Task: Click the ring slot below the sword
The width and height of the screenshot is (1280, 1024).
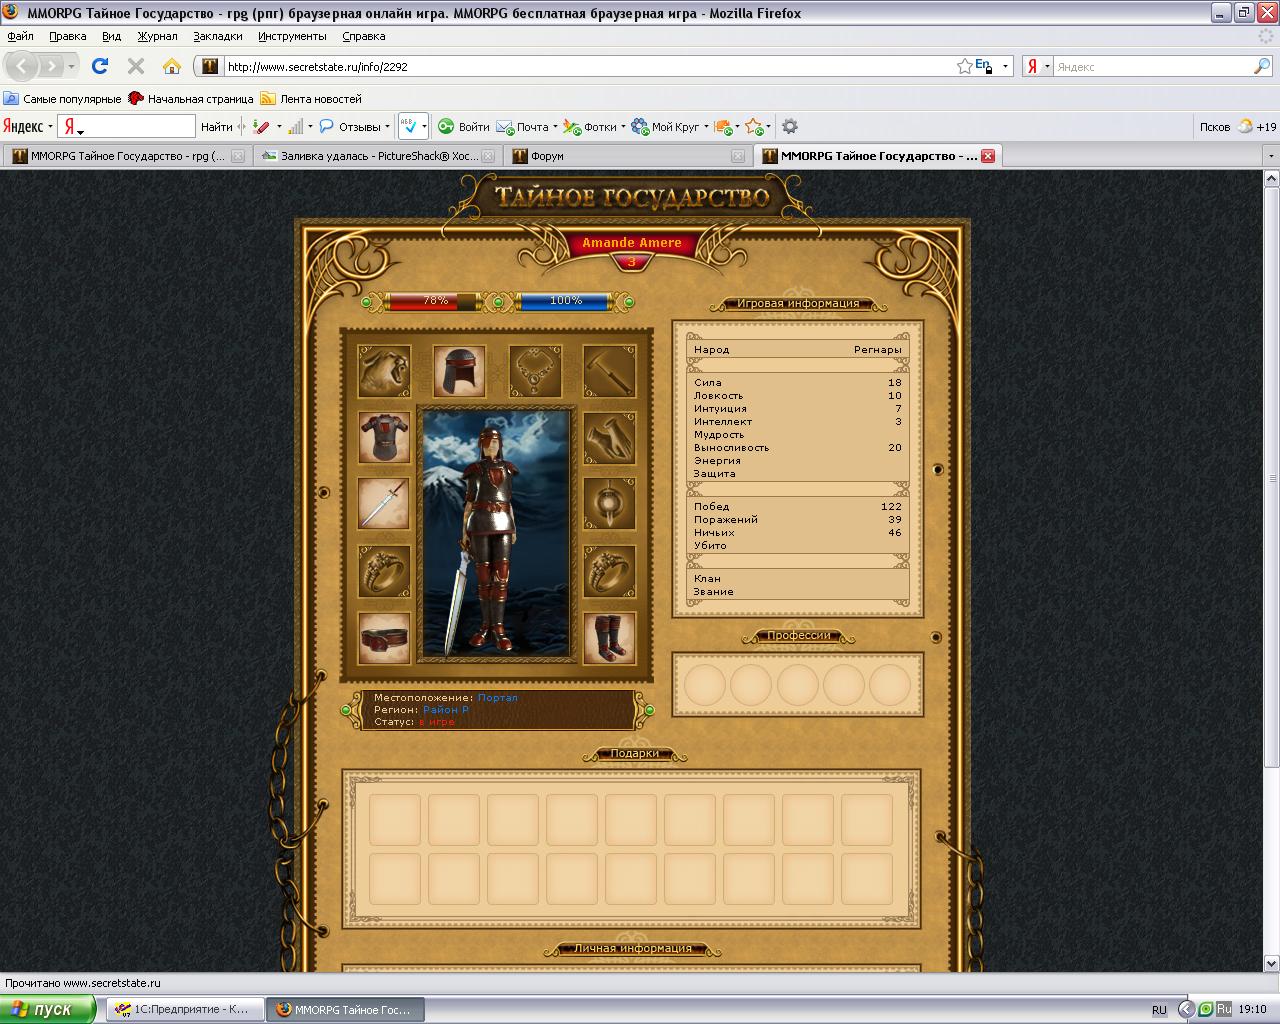Action: pyautogui.click(x=384, y=571)
